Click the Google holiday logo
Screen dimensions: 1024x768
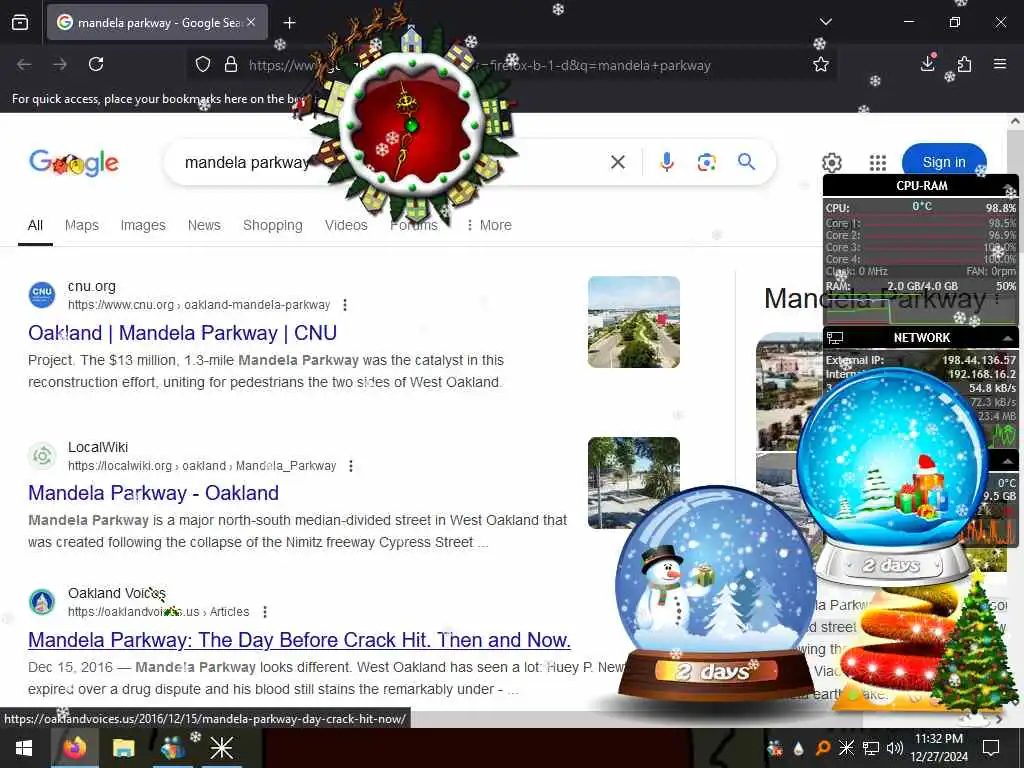point(74,163)
